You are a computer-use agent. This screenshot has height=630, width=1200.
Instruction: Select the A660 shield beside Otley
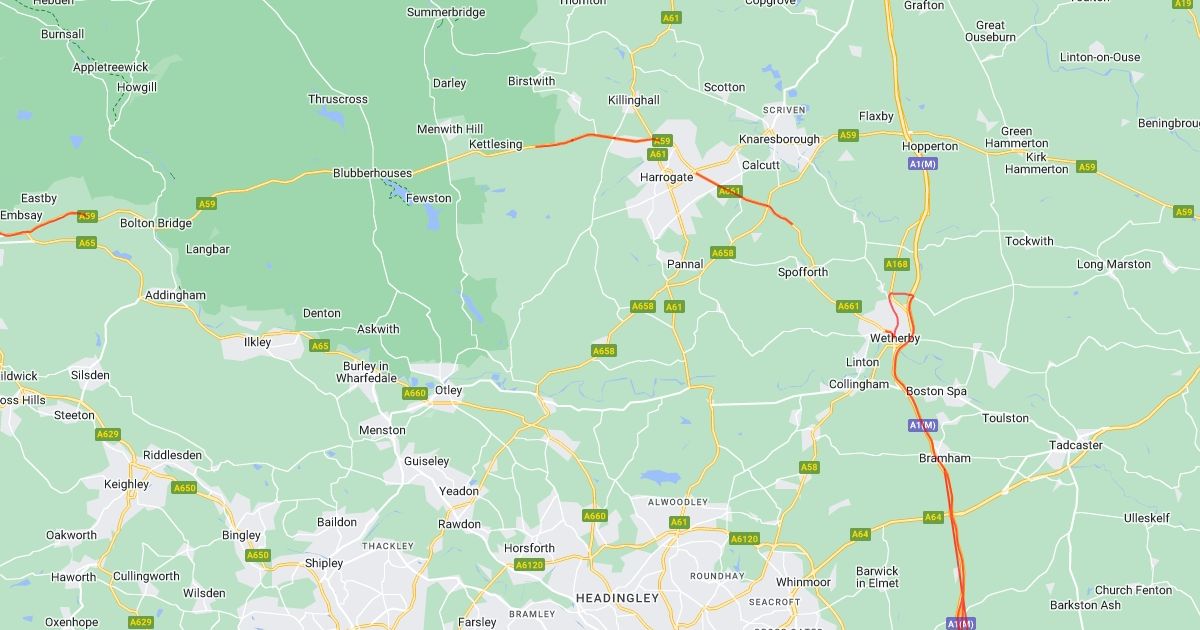[x=415, y=393]
